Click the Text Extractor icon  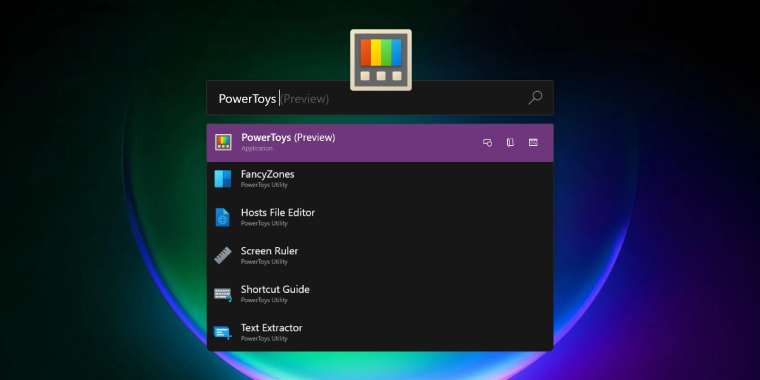(223, 332)
